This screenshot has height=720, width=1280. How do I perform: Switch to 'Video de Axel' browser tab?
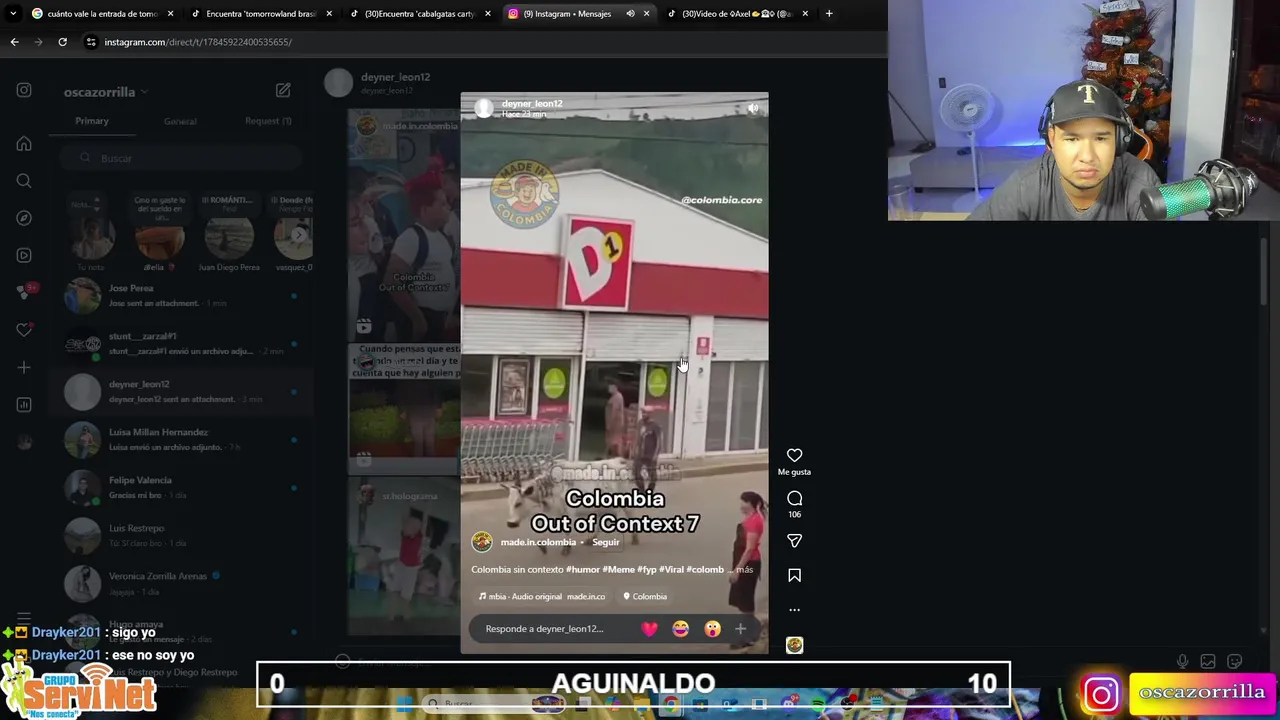(x=737, y=14)
